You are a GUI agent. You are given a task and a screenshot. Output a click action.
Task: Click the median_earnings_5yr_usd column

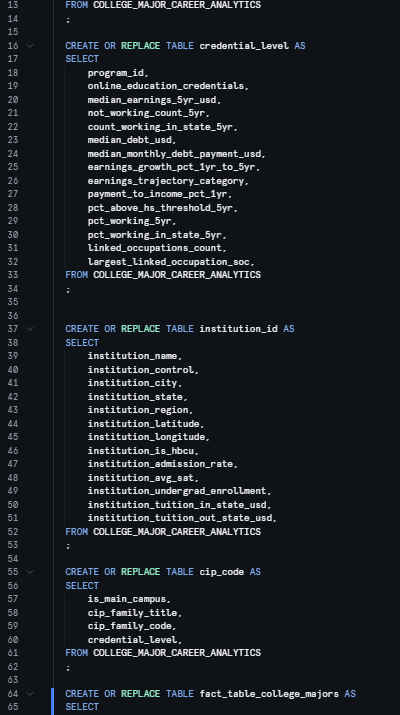point(153,100)
